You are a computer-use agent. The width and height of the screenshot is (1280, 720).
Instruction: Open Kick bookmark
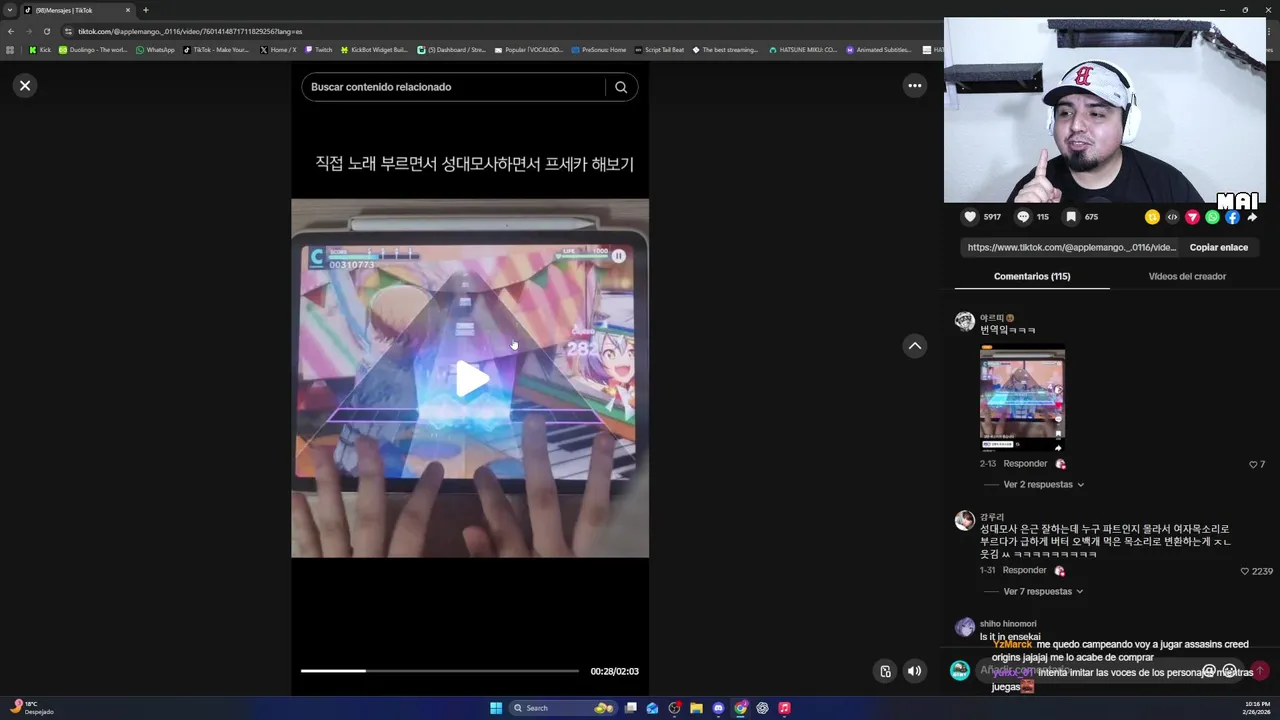pyautogui.click(x=40, y=50)
